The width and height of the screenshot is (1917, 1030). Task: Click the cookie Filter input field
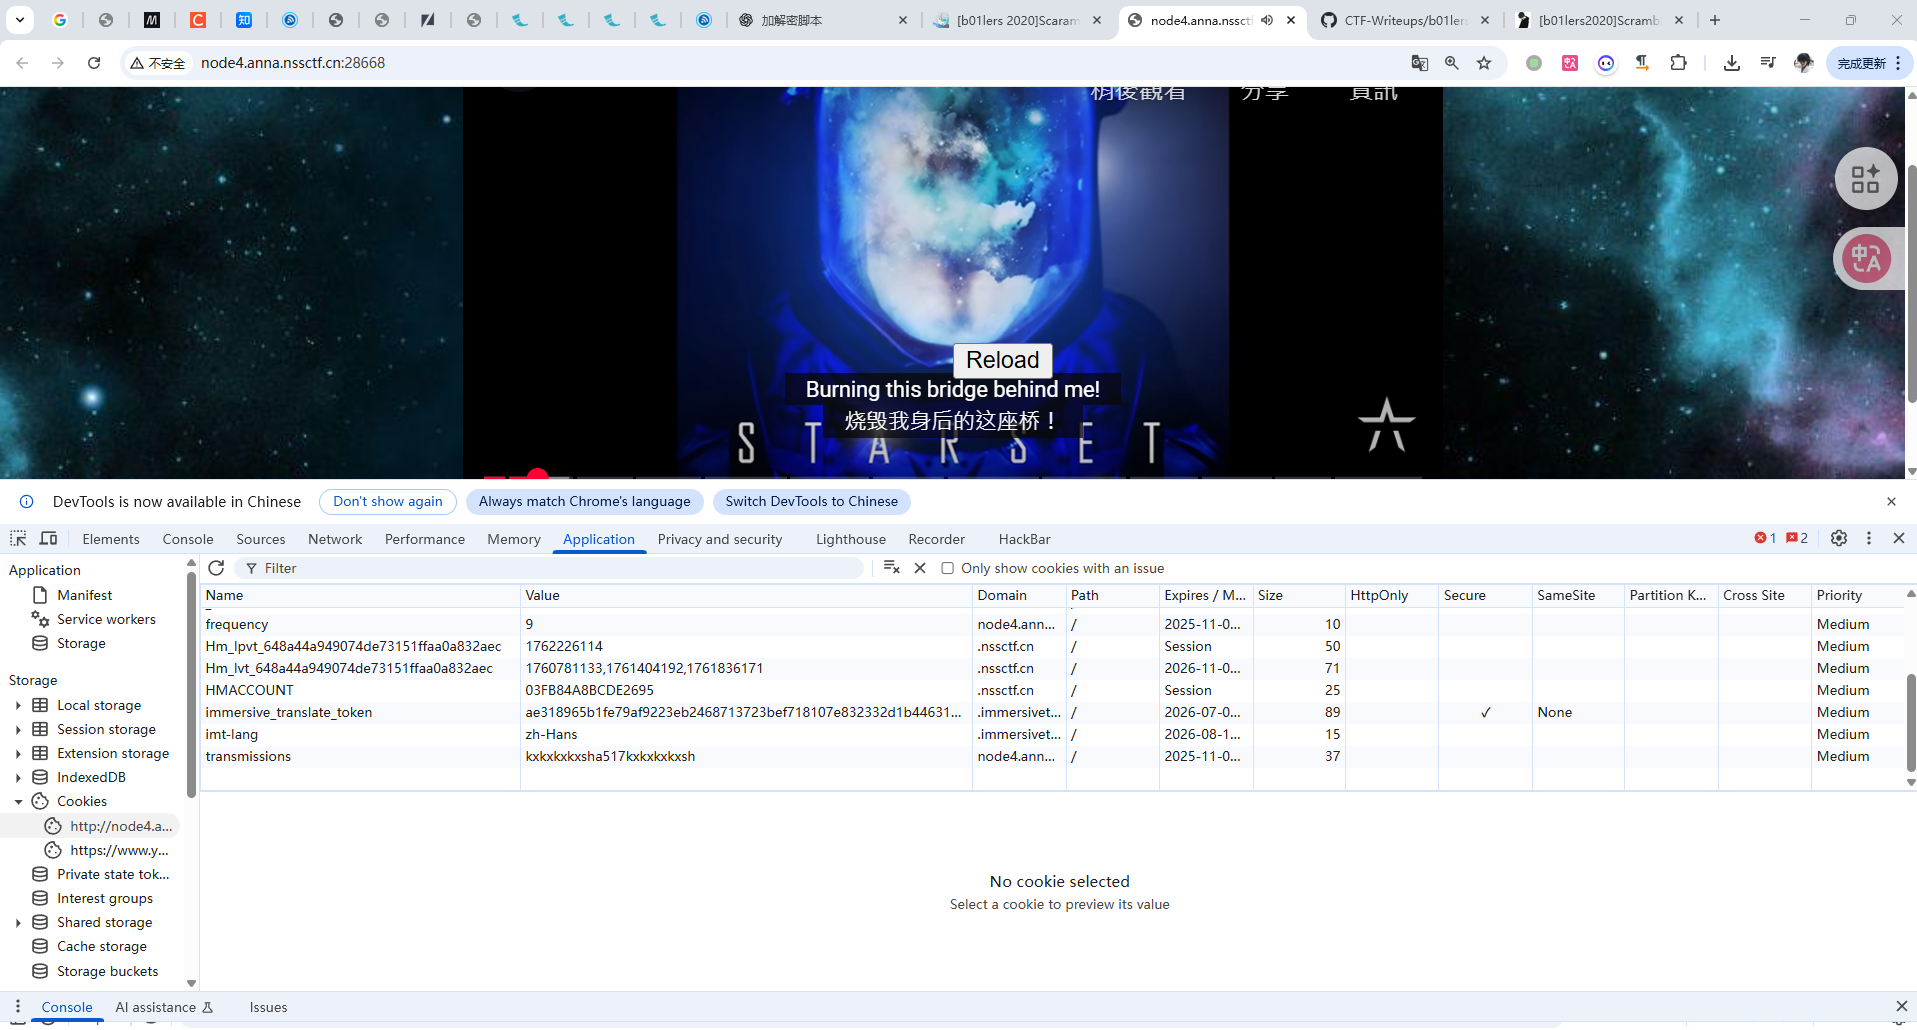point(550,568)
